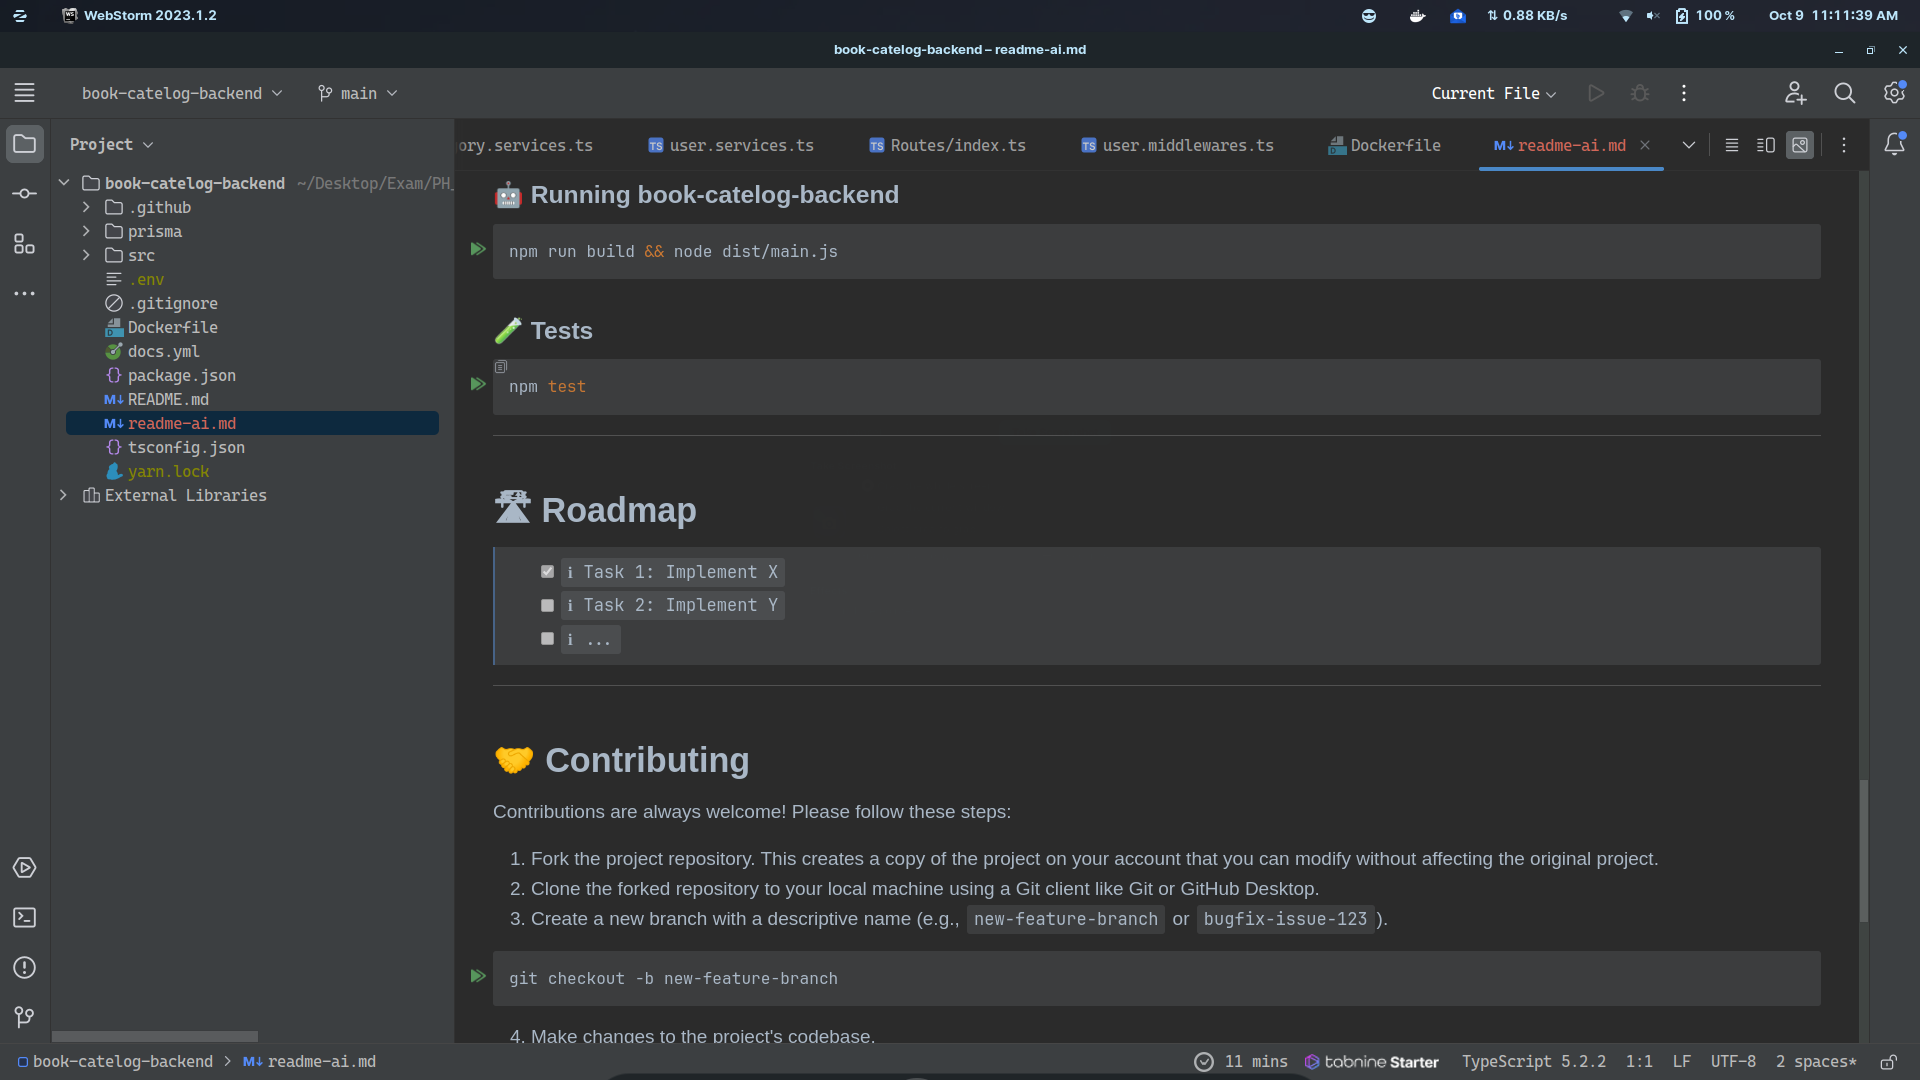Select package.json in the project tree

coord(181,375)
